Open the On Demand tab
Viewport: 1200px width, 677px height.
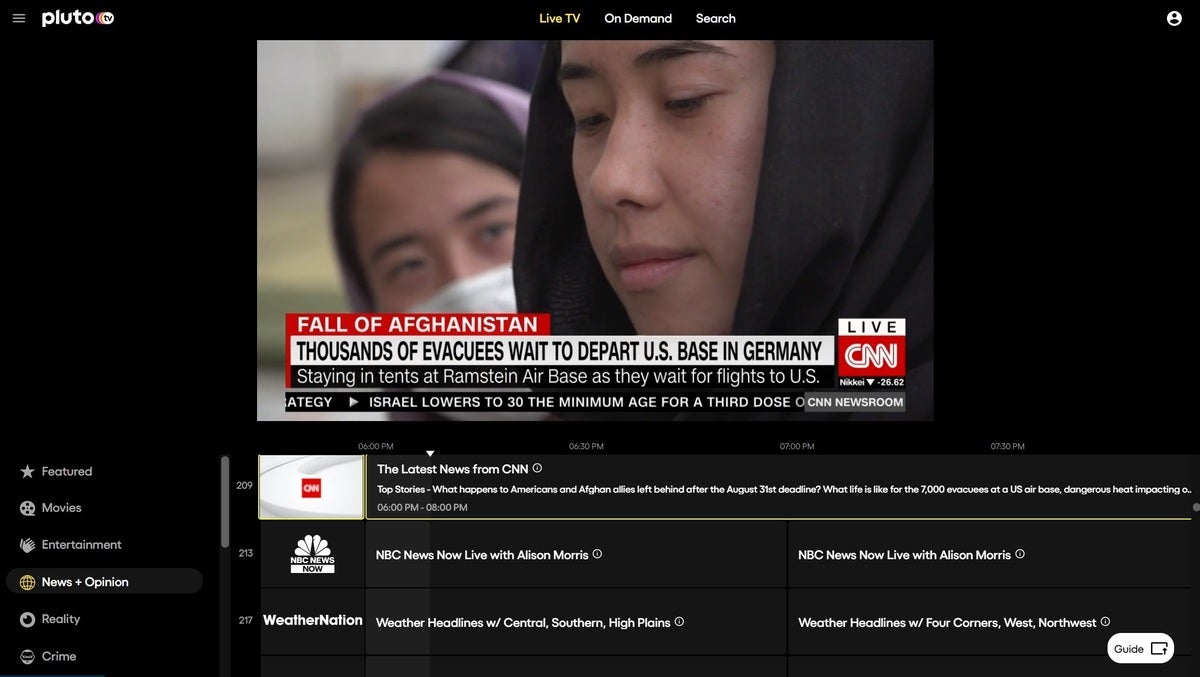638,18
